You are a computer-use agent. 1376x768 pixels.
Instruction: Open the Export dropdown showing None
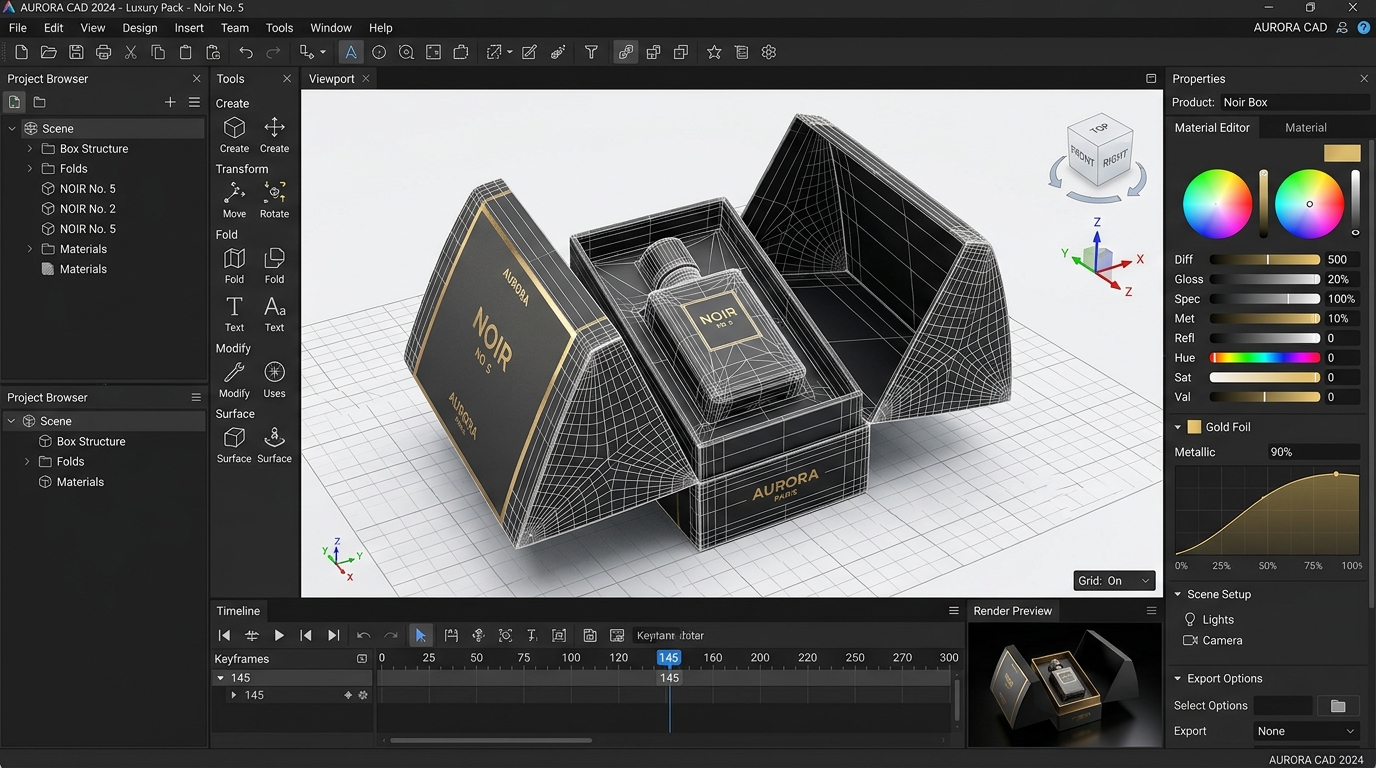pos(1307,731)
